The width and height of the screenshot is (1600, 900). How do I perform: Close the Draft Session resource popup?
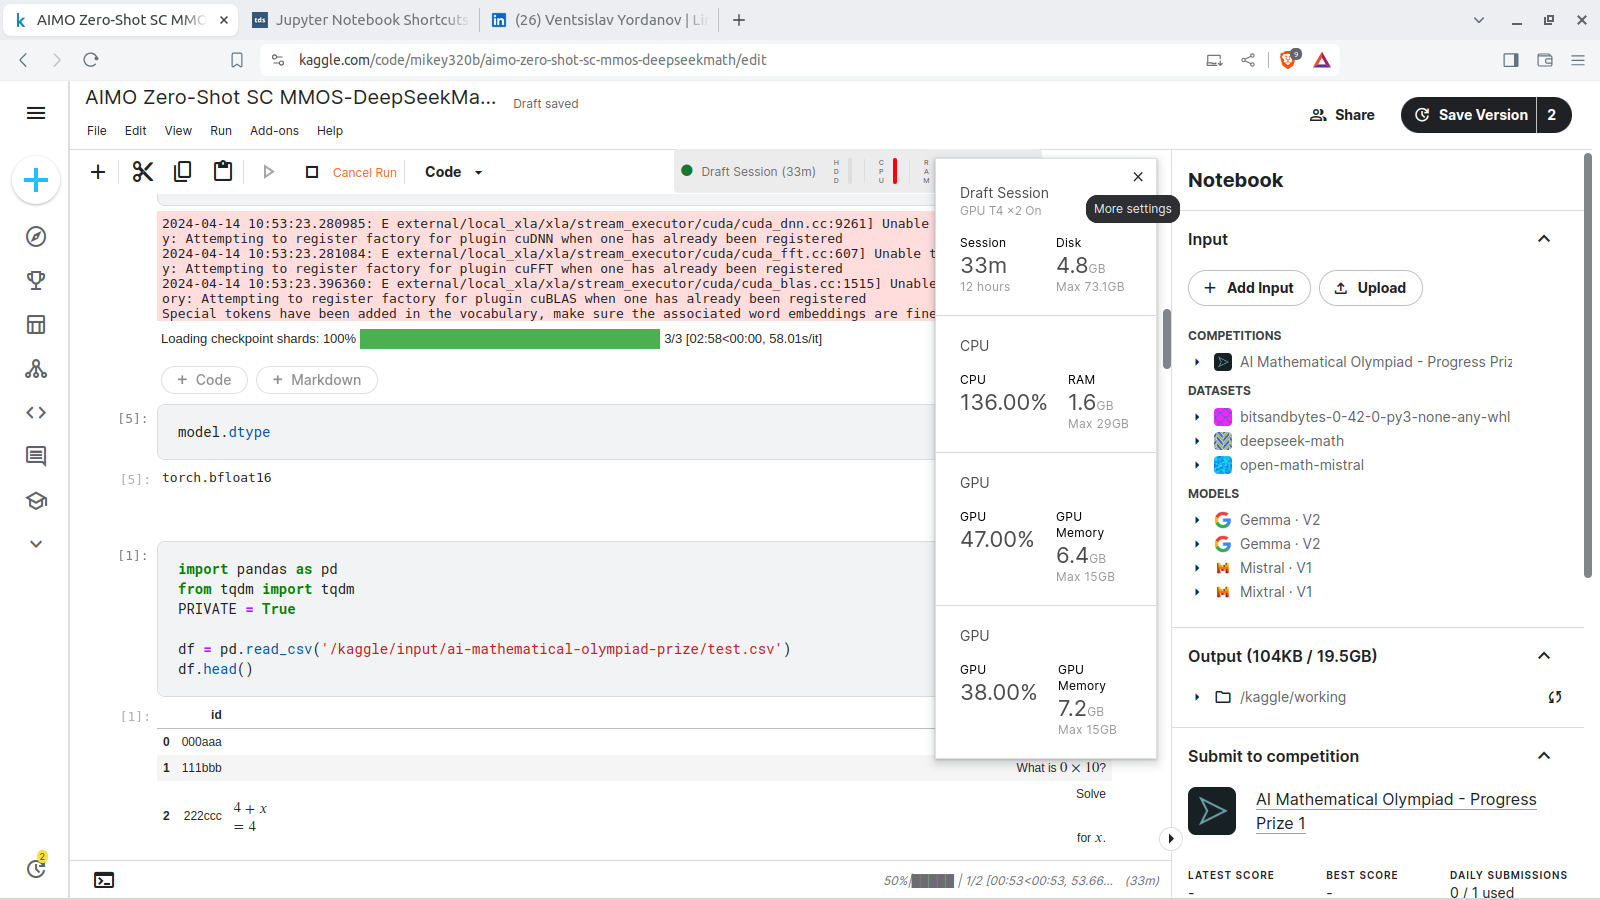click(1138, 177)
